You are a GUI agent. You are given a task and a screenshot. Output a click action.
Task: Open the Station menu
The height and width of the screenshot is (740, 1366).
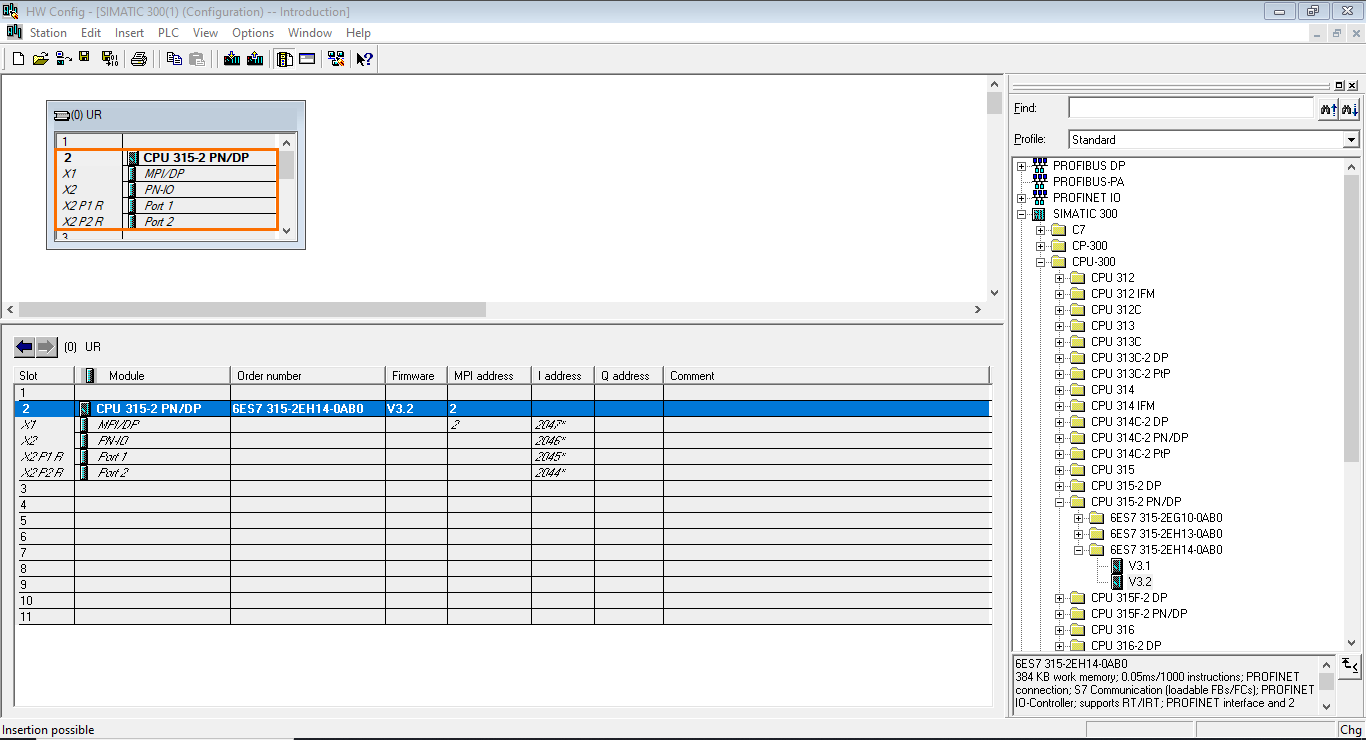point(48,33)
